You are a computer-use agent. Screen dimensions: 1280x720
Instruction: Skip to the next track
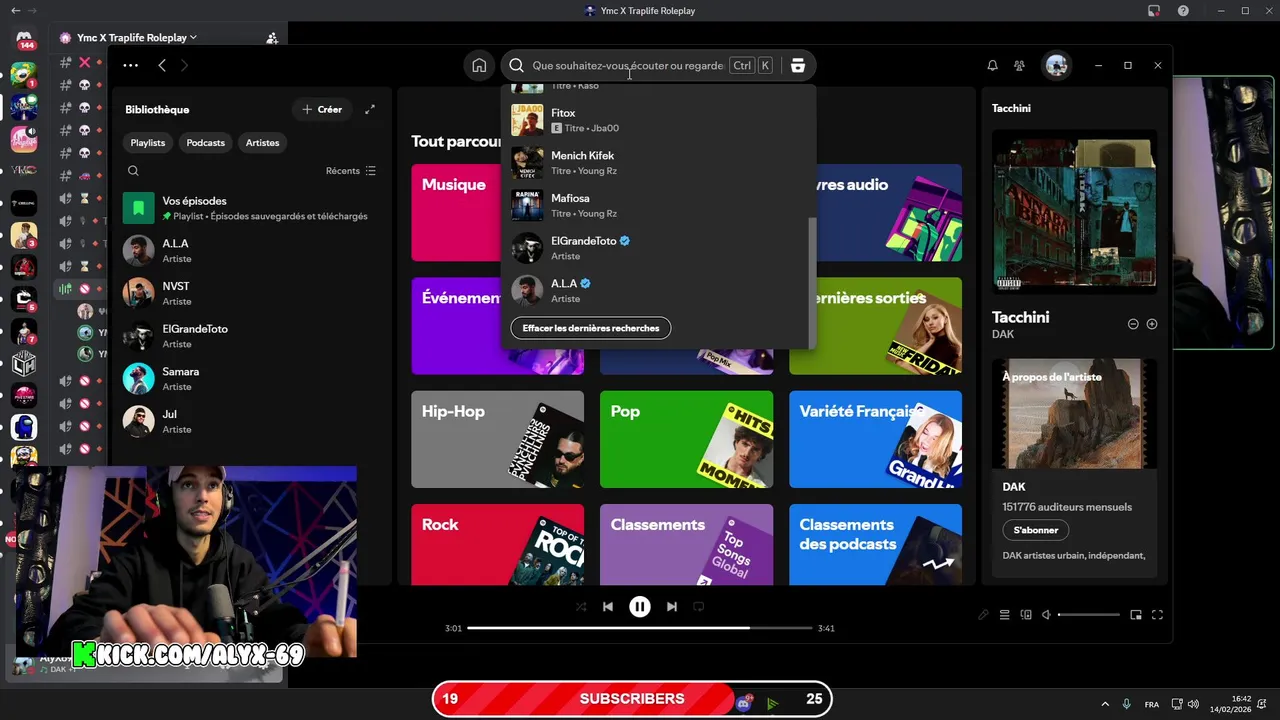(x=672, y=606)
